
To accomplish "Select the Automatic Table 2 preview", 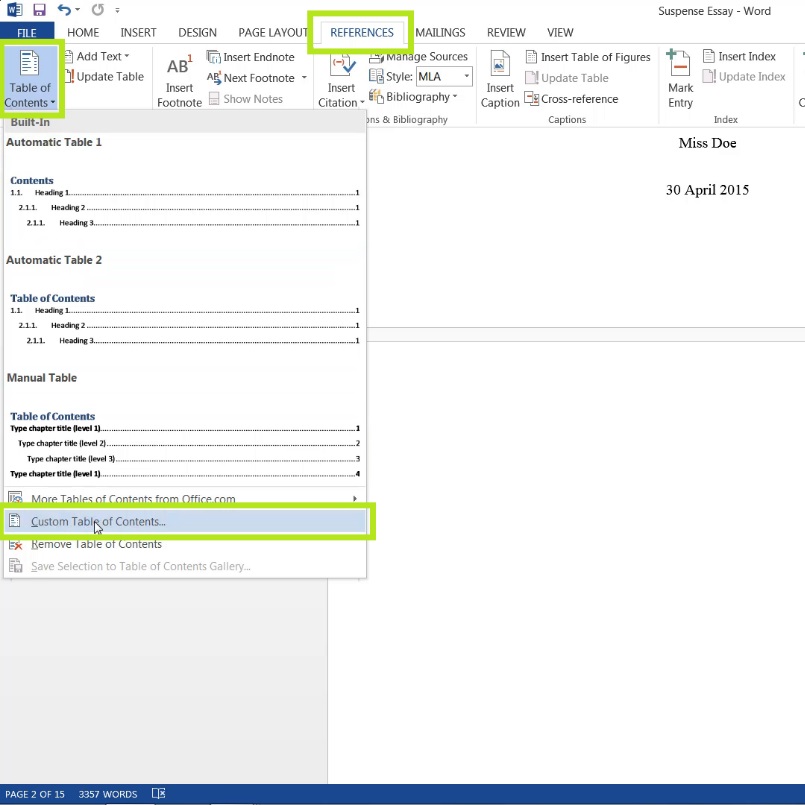I will coord(184,309).
